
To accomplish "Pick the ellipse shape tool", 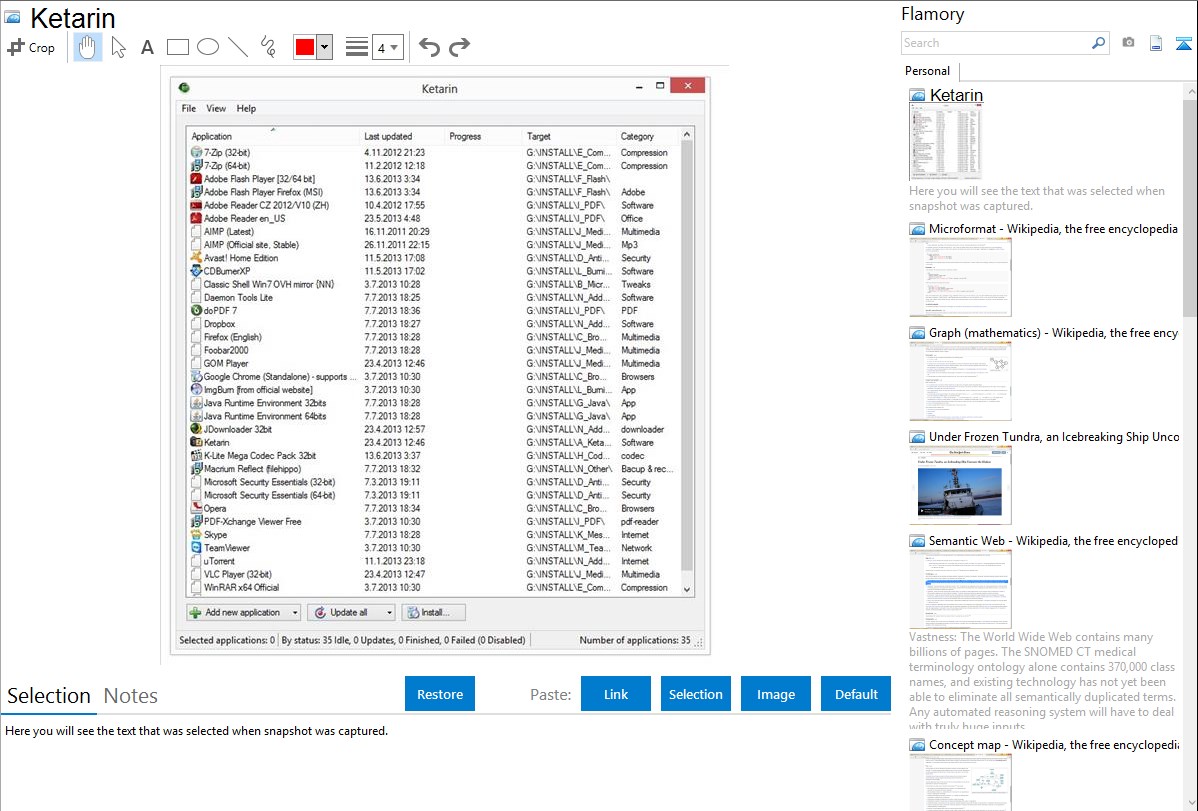I will (x=208, y=47).
